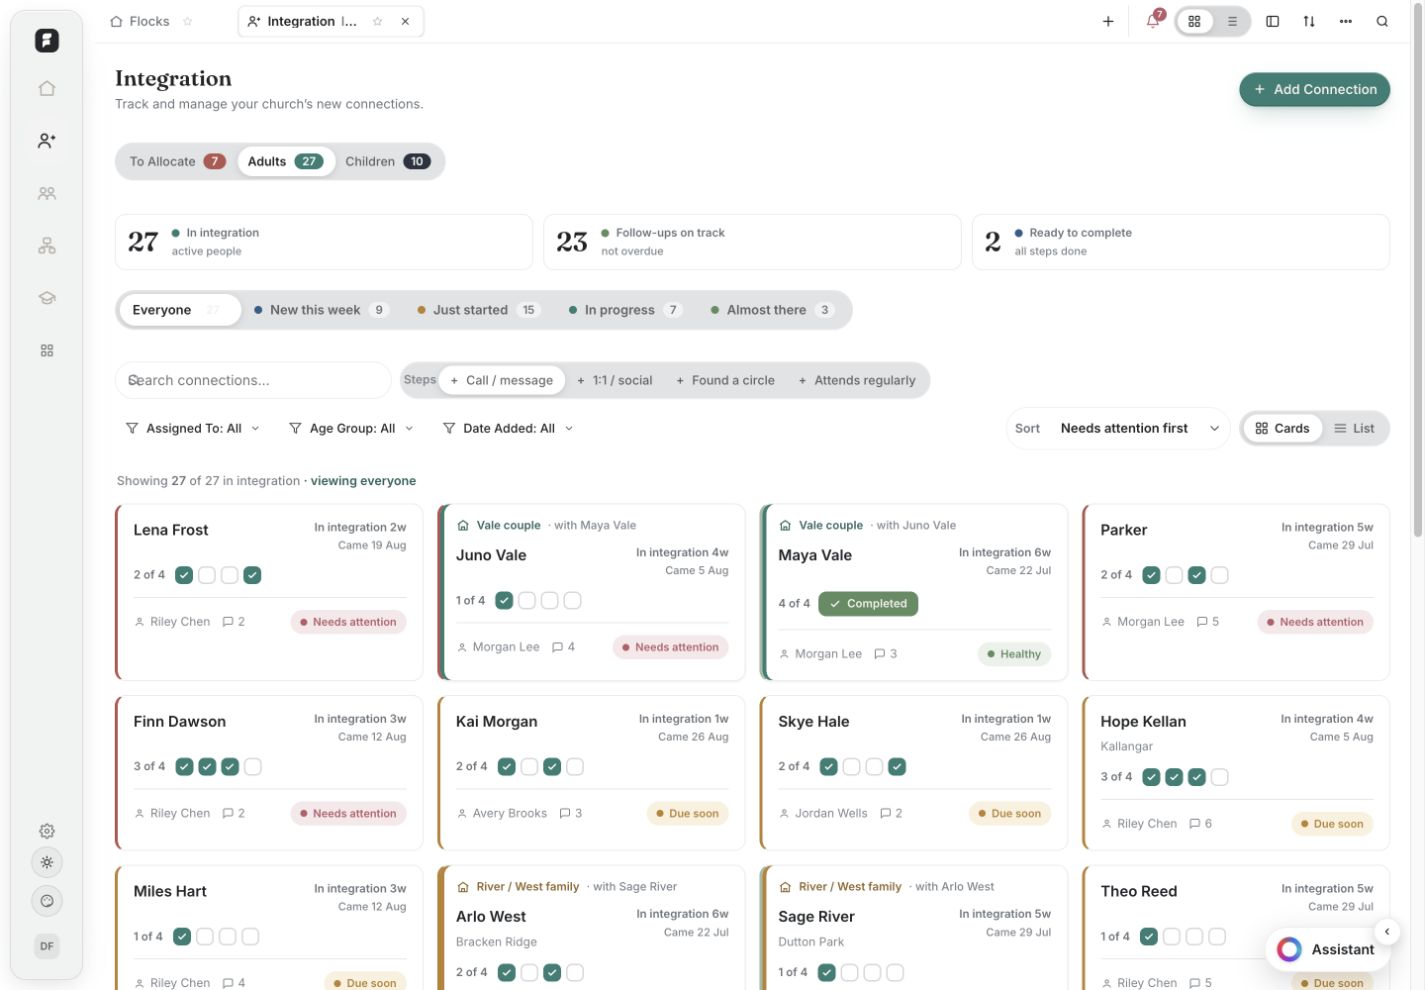Open the notifications bell
This screenshot has height=990, width=1425.
pos(1152,21)
